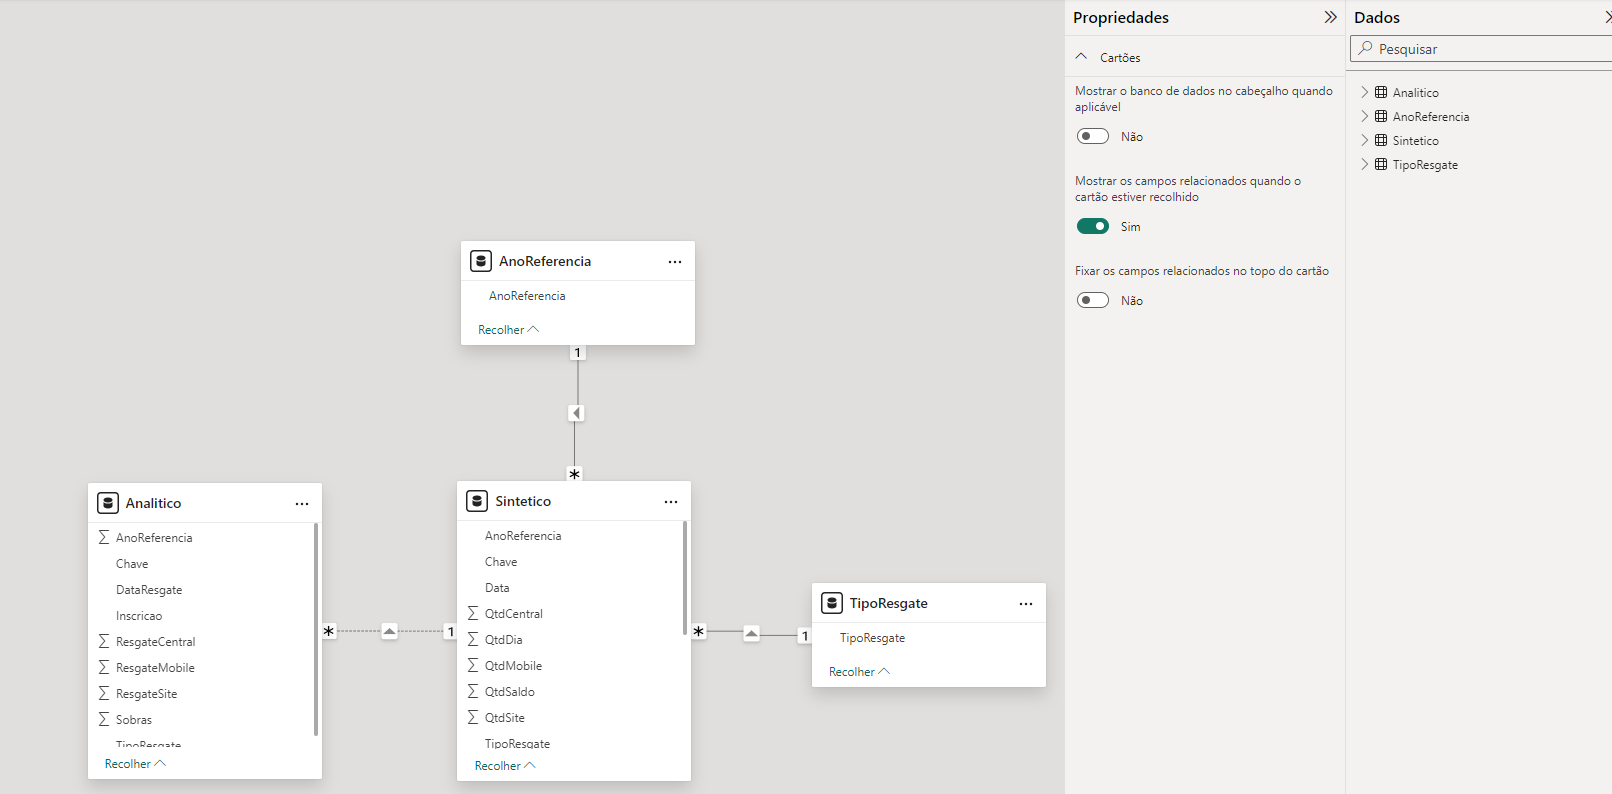Select the AnoReferencia field in the Analitico card

click(x=154, y=538)
